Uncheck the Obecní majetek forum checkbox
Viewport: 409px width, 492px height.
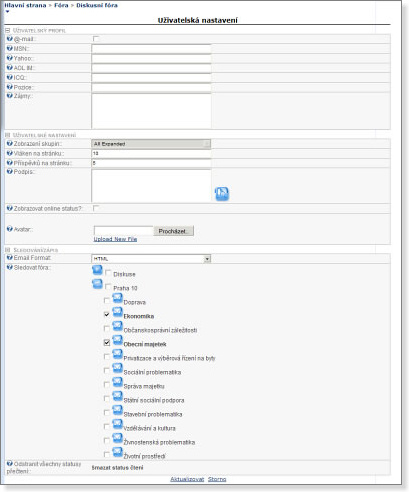[107, 342]
